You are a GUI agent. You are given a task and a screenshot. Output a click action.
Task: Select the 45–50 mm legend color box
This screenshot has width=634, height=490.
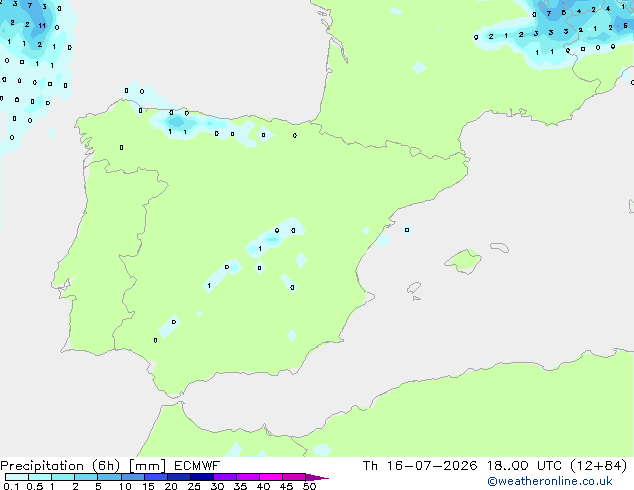(x=294, y=477)
